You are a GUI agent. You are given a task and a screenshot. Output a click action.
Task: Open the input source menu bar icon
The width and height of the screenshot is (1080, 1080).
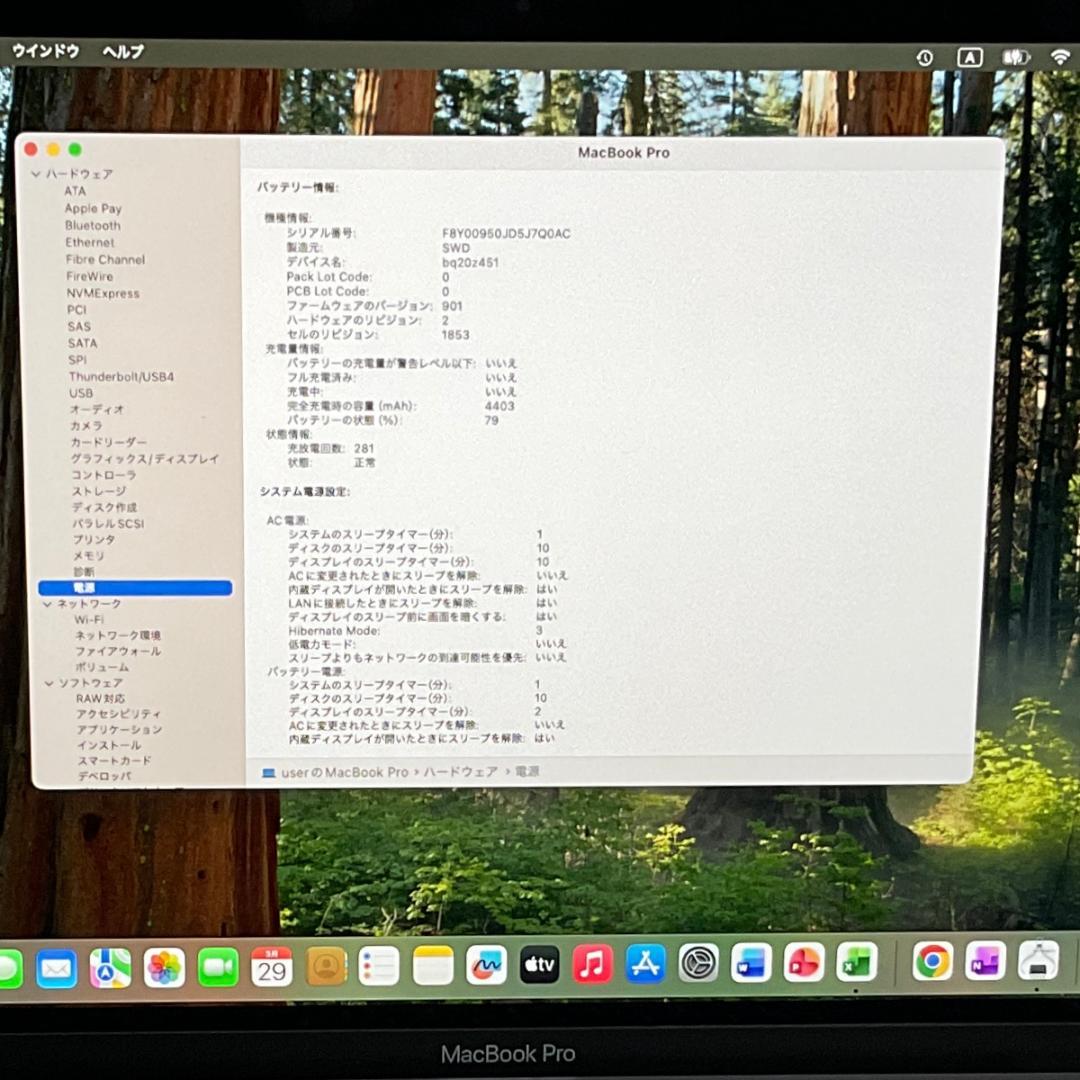pos(969,57)
